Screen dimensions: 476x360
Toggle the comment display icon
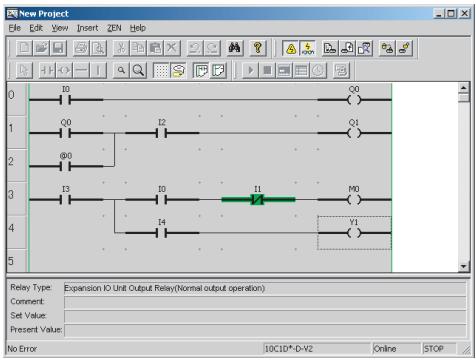(x=178, y=70)
